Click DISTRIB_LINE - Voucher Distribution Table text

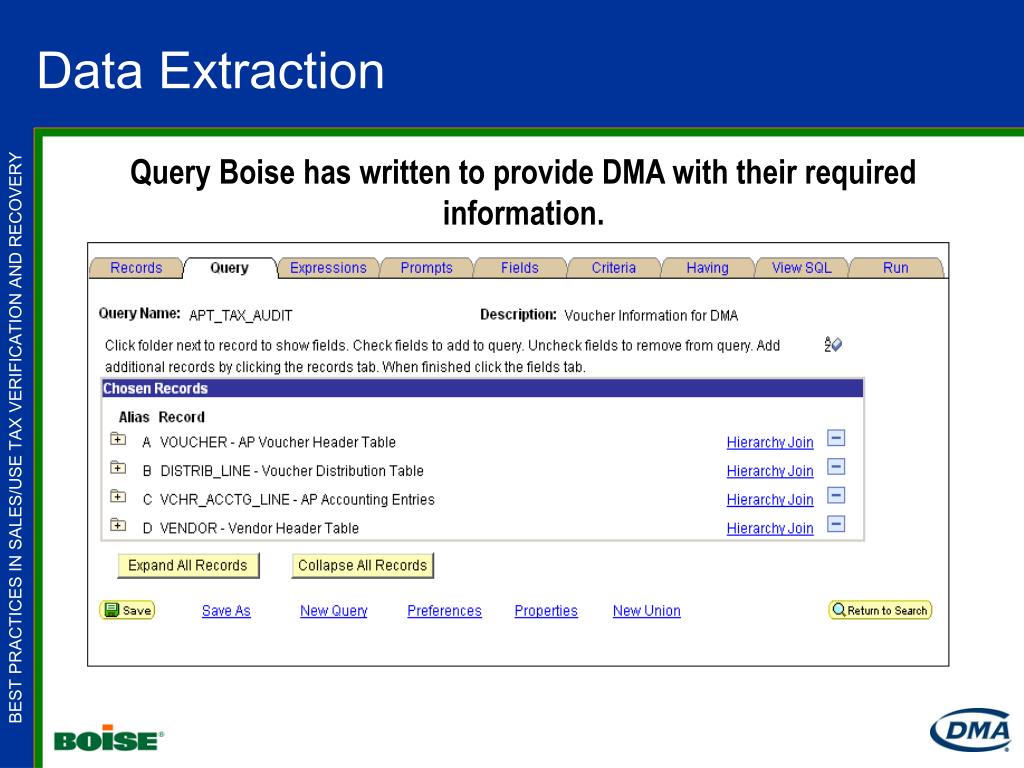[x=292, y=471]
